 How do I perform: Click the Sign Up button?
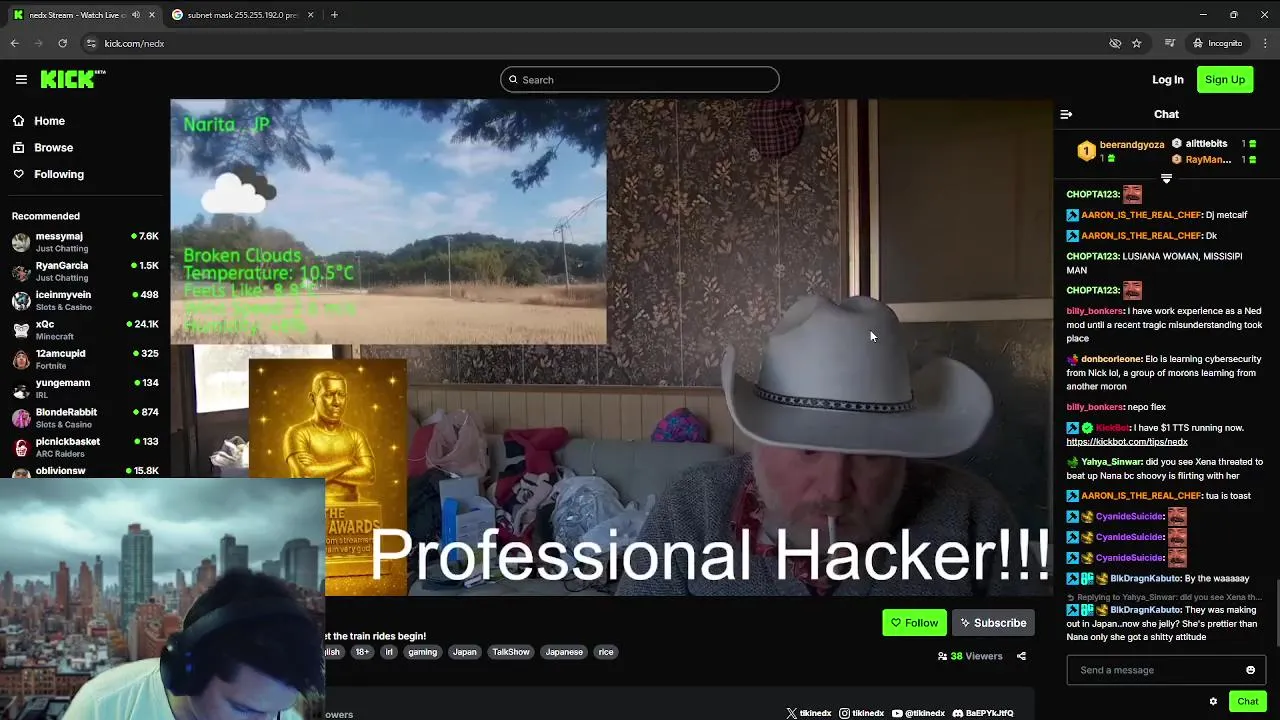coord(1225,80)
